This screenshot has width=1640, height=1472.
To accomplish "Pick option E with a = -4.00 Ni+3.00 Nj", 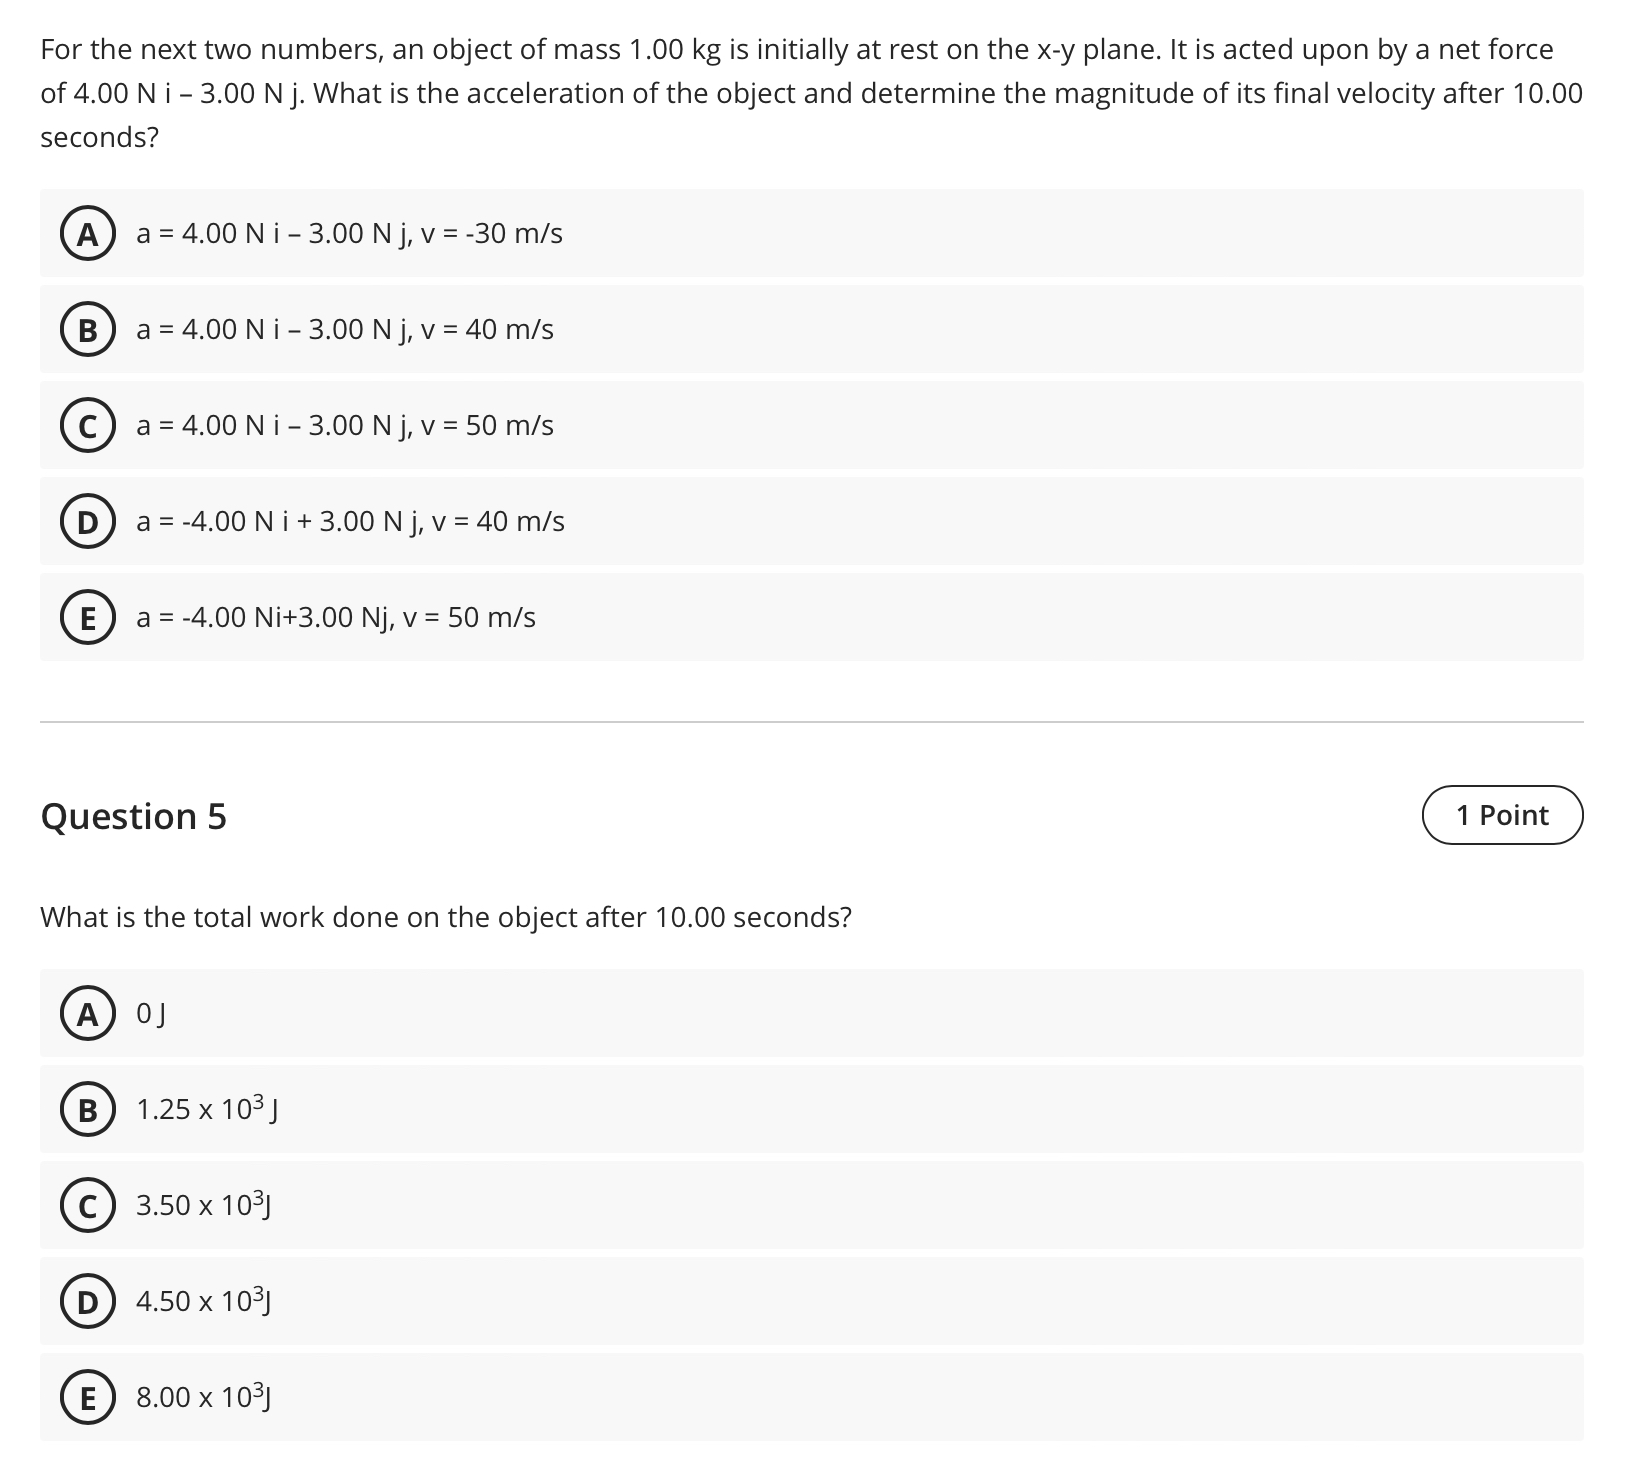I will [336, 617].
